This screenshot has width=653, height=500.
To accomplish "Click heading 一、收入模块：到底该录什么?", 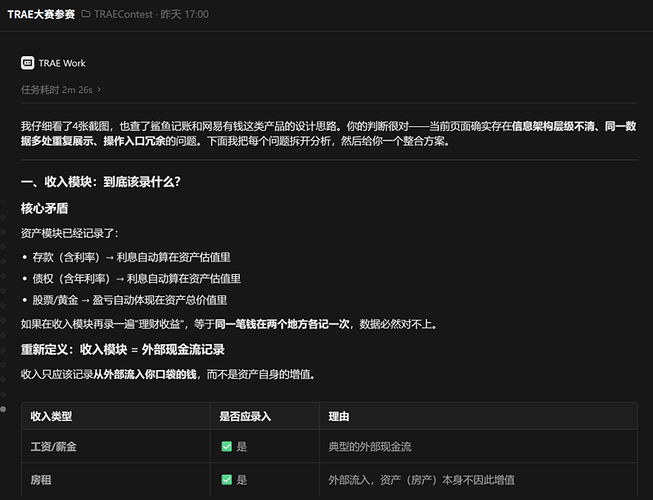I will pos(101,182).
